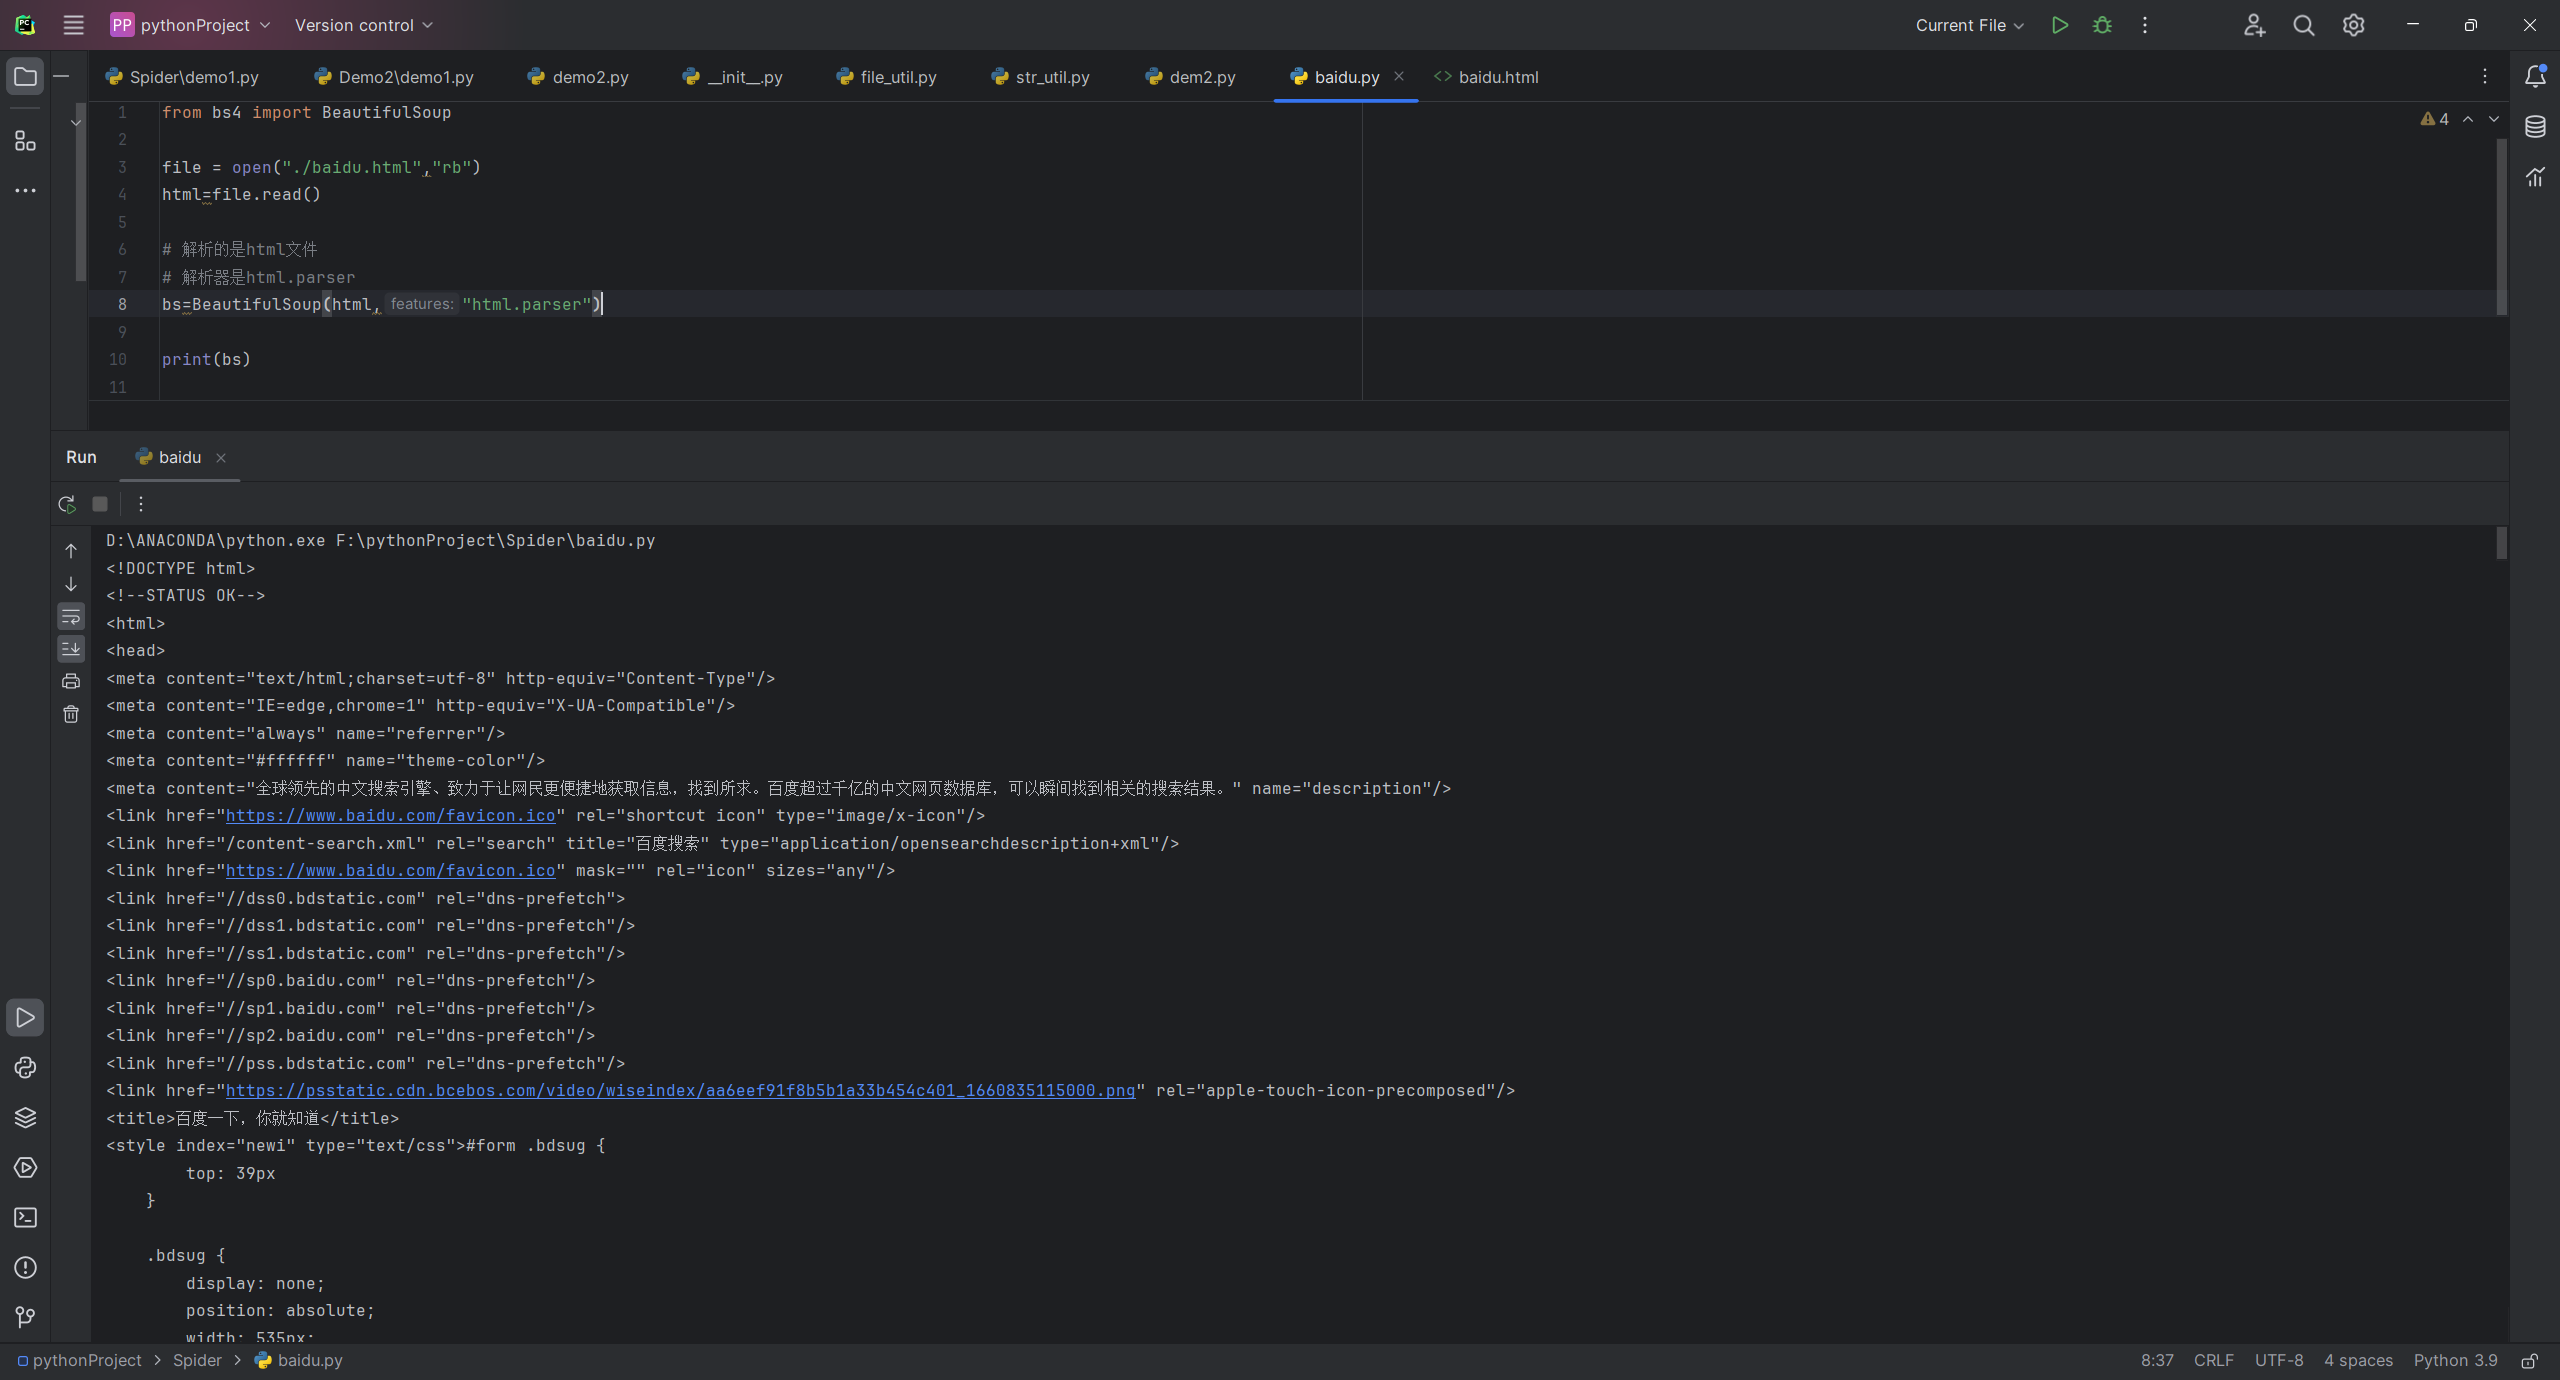
Task: Rerun the baidu script
Action: pos(67,504)
